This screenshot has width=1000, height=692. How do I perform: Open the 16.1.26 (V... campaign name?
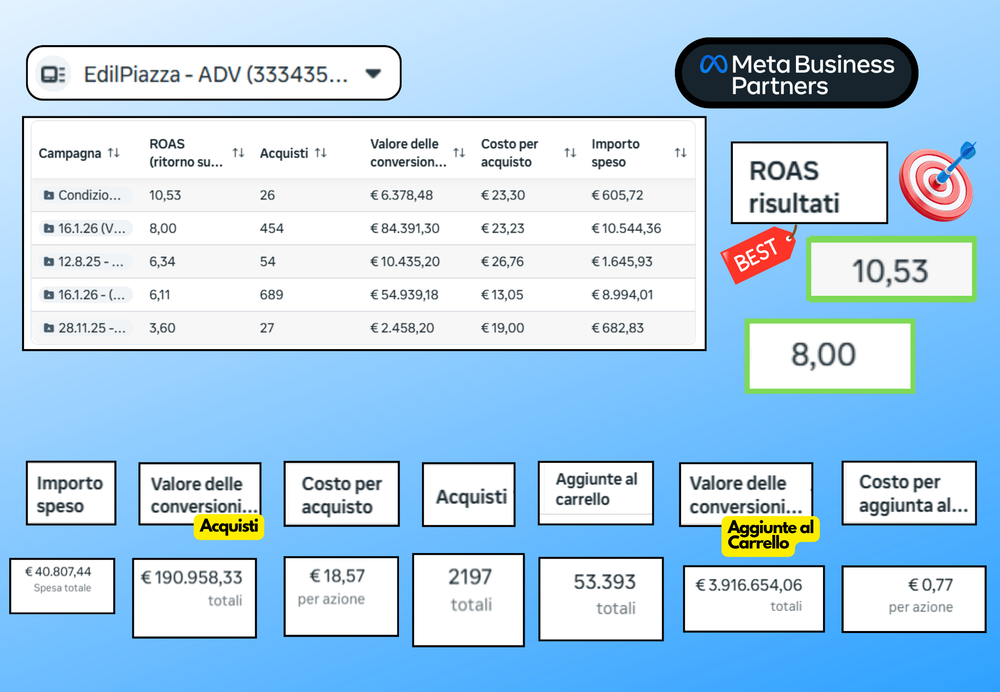tap(92, 228)
